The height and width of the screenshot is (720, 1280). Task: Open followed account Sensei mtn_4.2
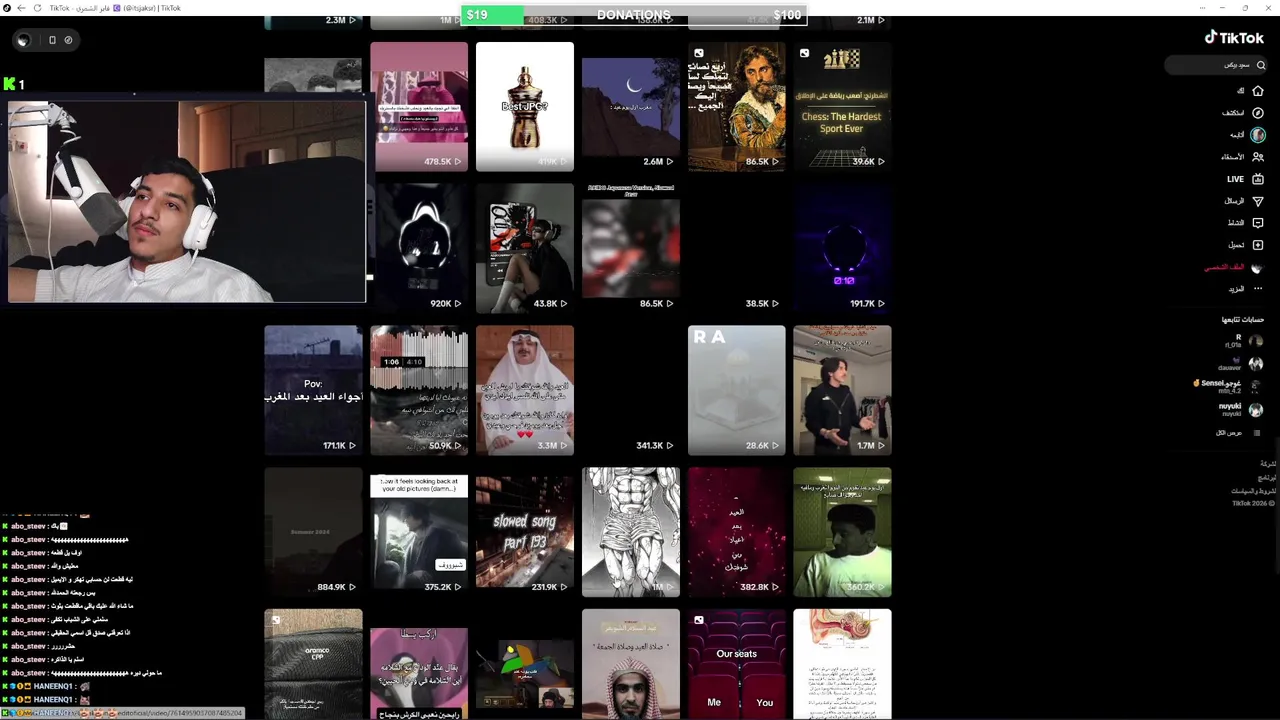tap(1228, 386)
